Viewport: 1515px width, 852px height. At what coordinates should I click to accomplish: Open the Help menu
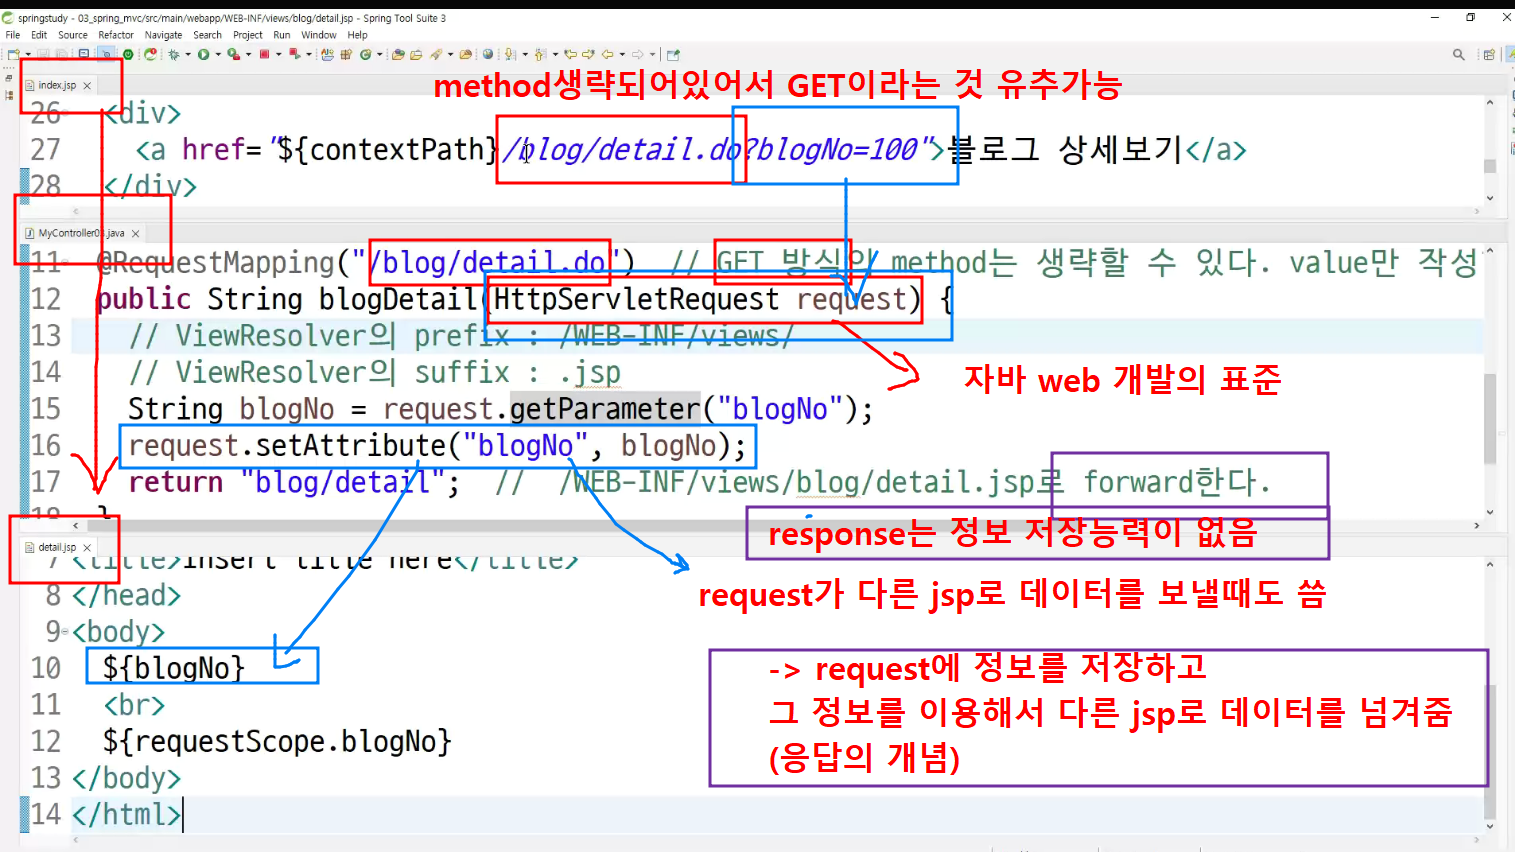click(x=357, y=35)
